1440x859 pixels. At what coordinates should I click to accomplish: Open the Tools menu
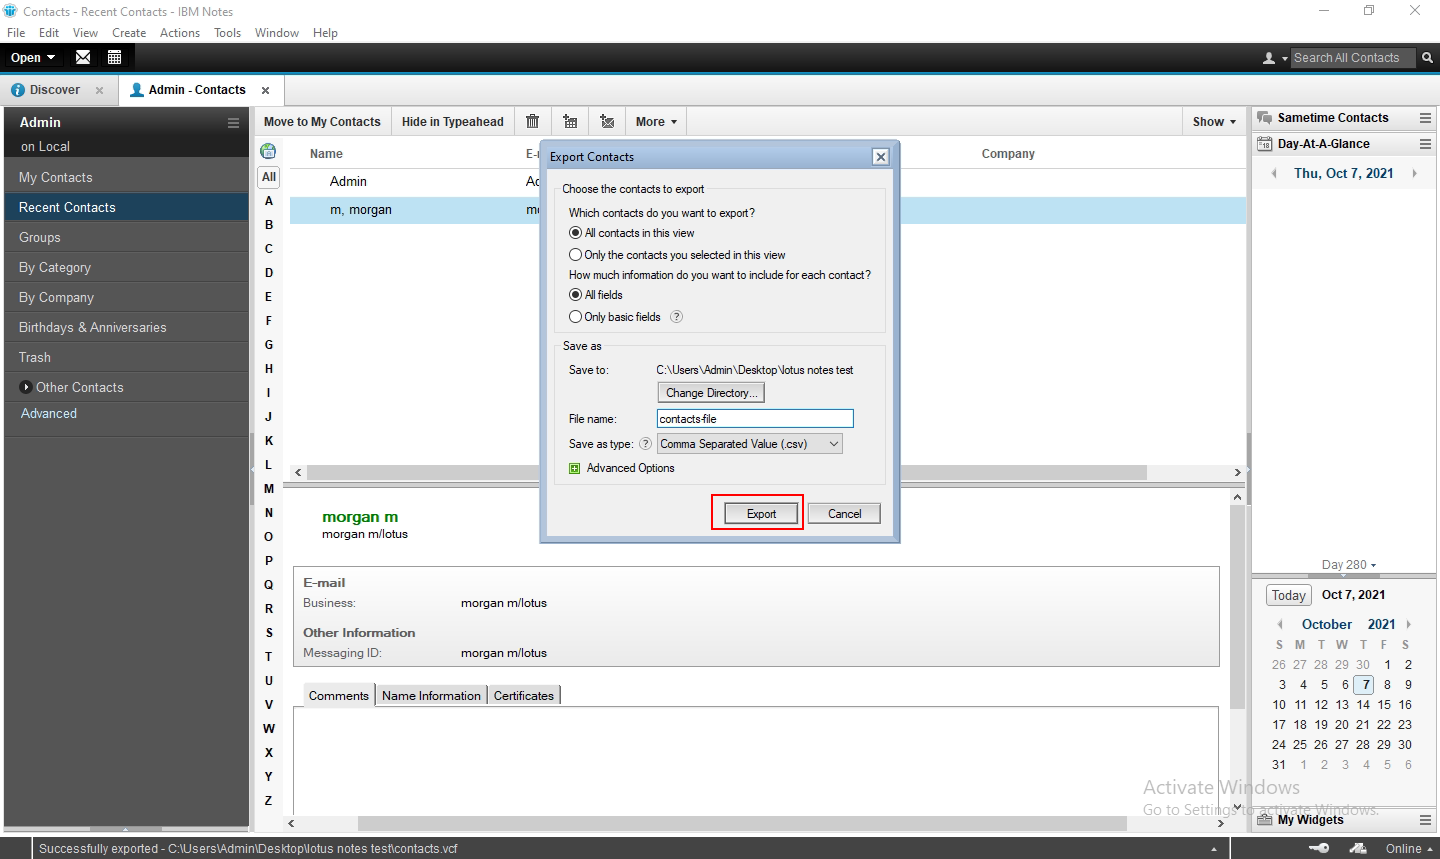click(x=227, y=33)
